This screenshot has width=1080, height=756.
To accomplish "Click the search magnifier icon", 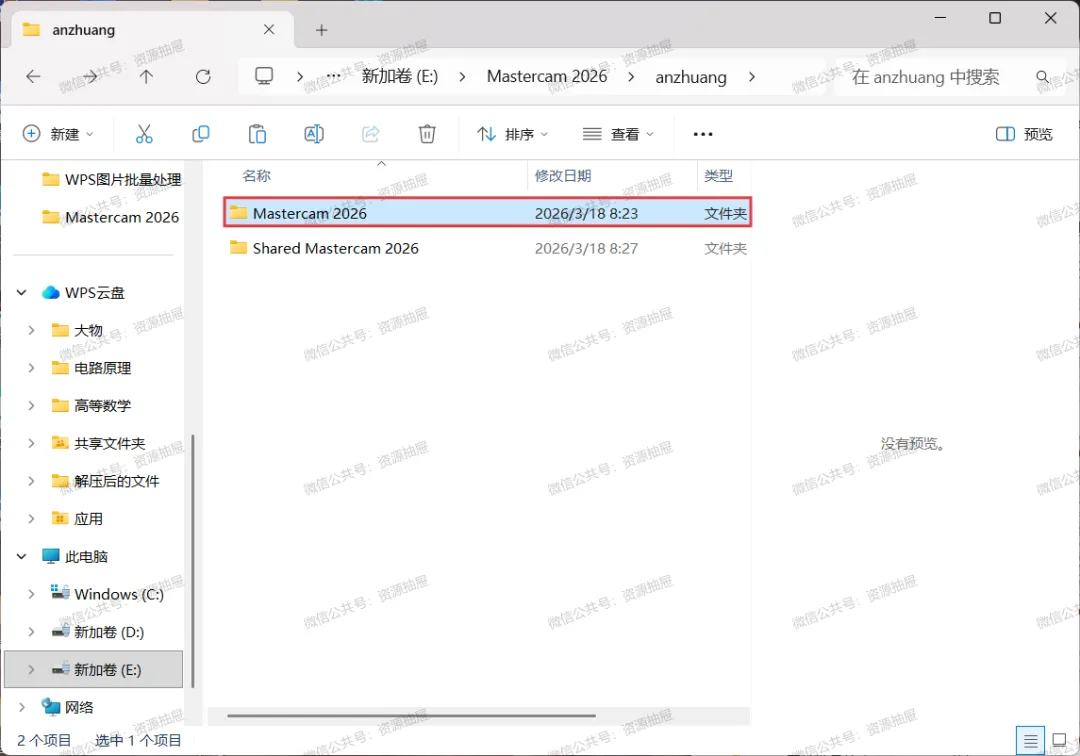I will coord(1043,76).
